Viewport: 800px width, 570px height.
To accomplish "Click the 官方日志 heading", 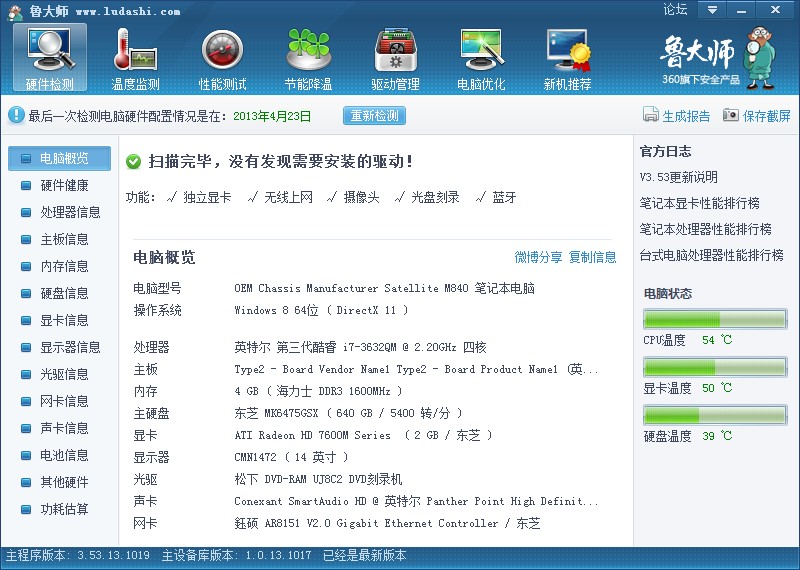I will click(665, 151).
